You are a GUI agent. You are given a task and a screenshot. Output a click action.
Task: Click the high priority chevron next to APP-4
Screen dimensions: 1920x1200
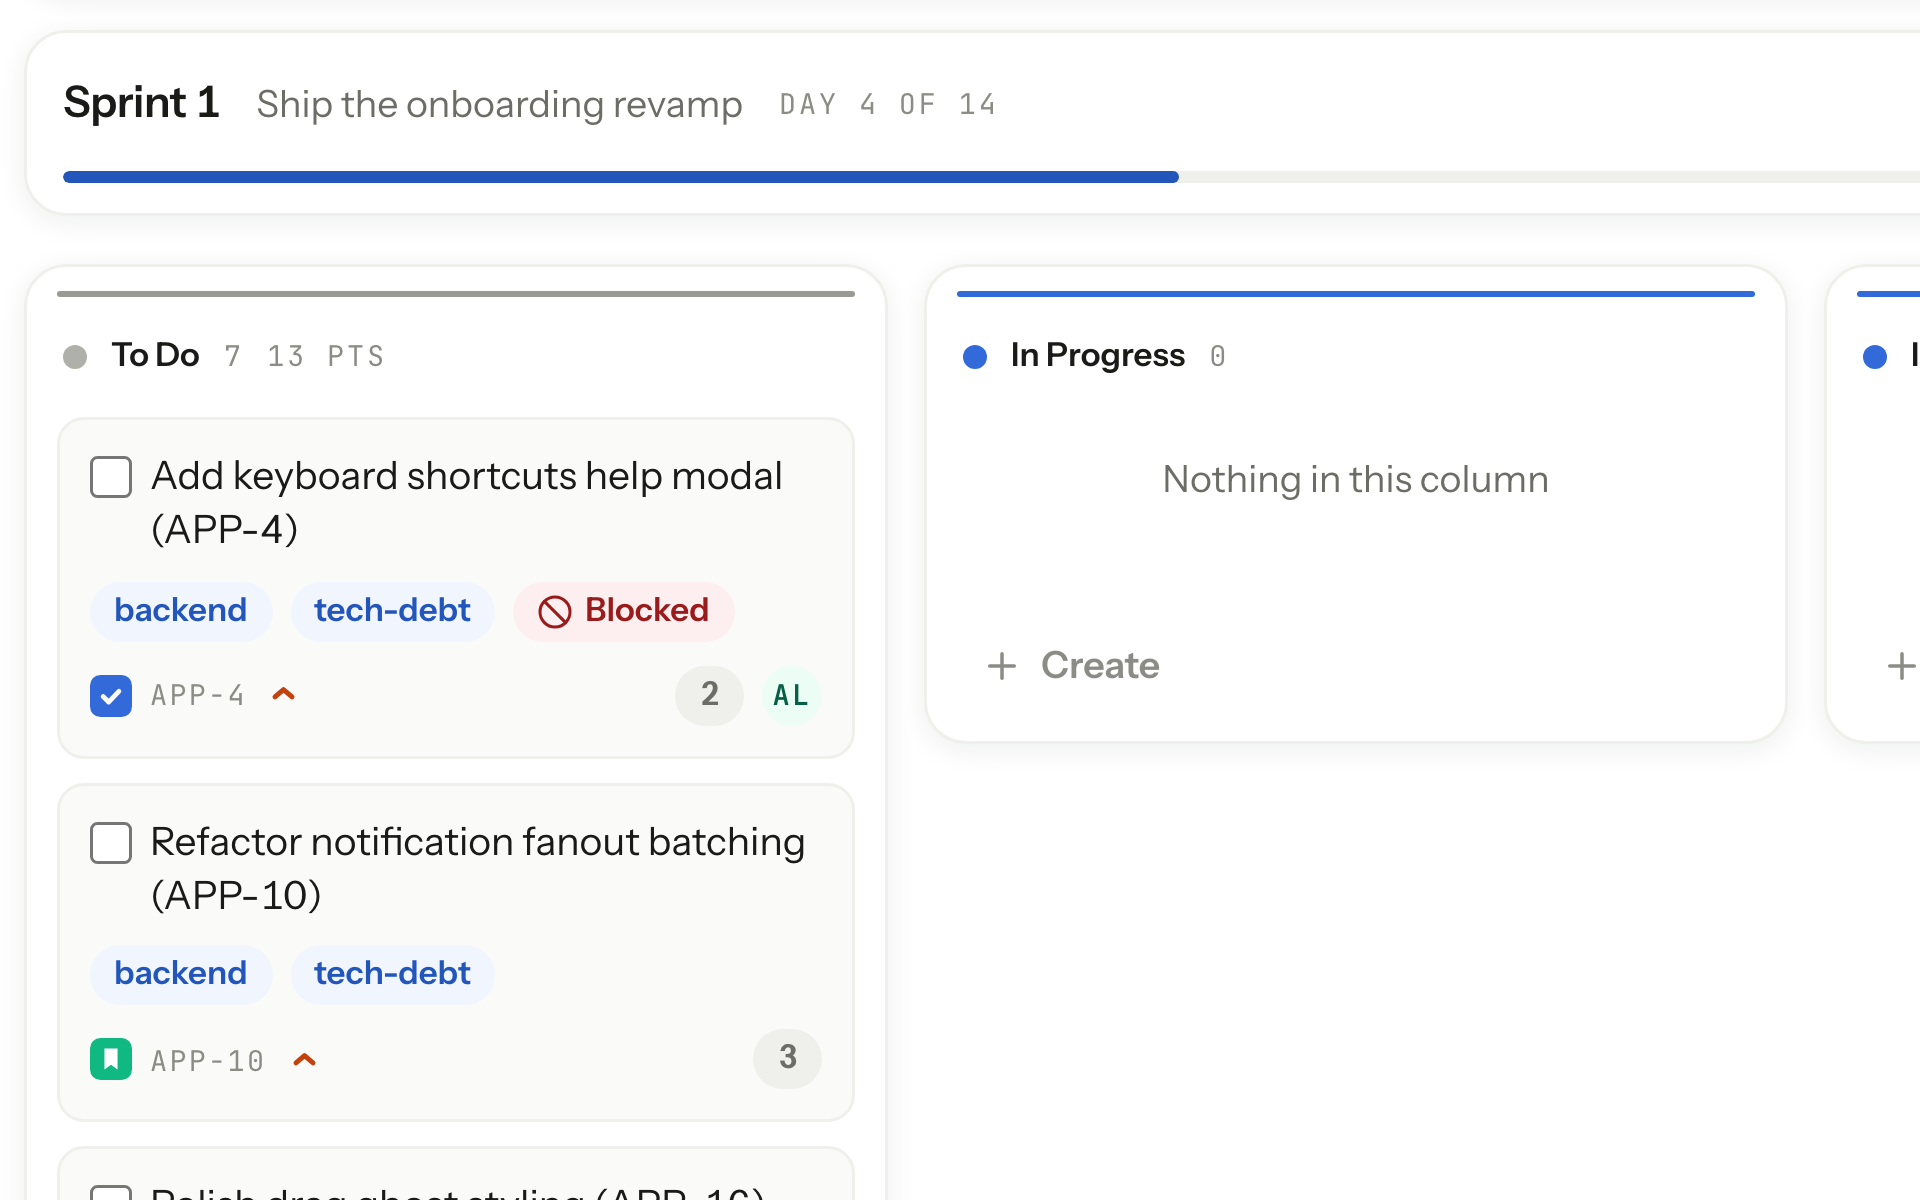coord(284,694)
